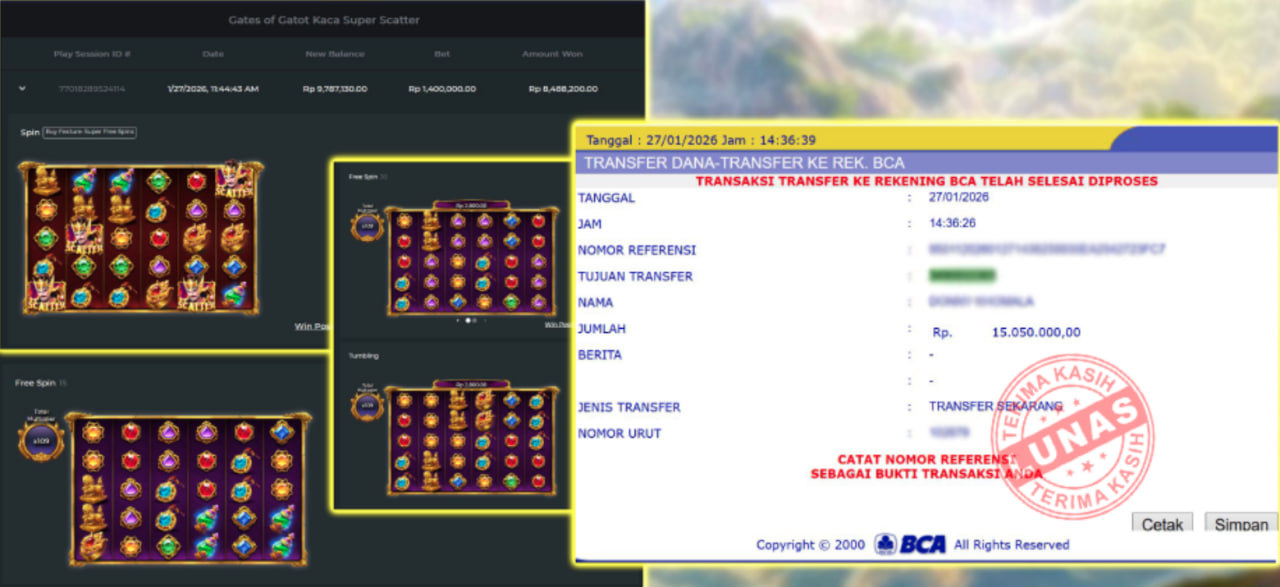Open the Spin slot grid with Scatter symbols
This screenshot has height=587, width=1280.
click(x=141, y=238)
